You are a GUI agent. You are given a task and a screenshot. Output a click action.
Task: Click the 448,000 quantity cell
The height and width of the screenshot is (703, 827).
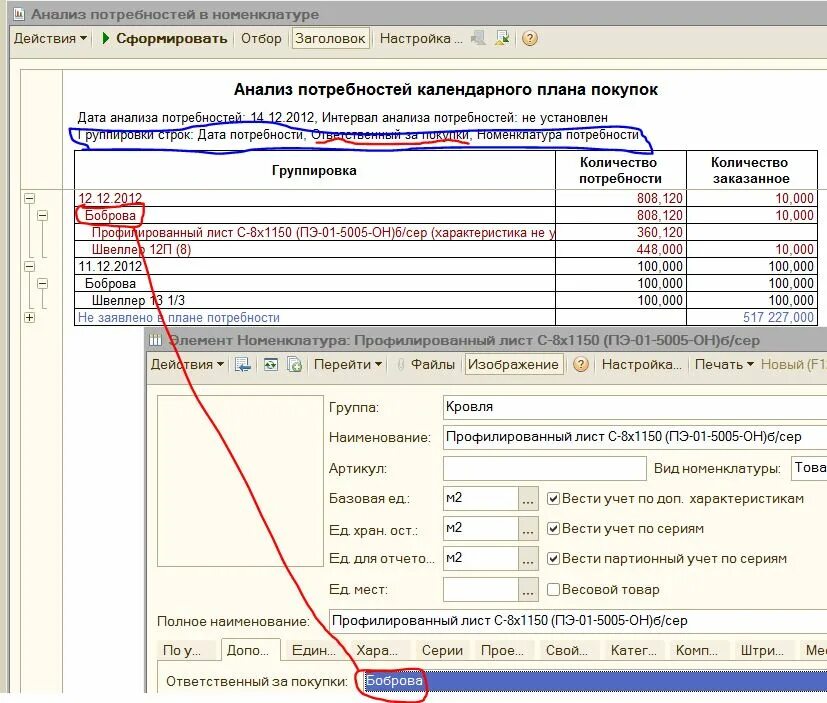[x=621, y=249]
